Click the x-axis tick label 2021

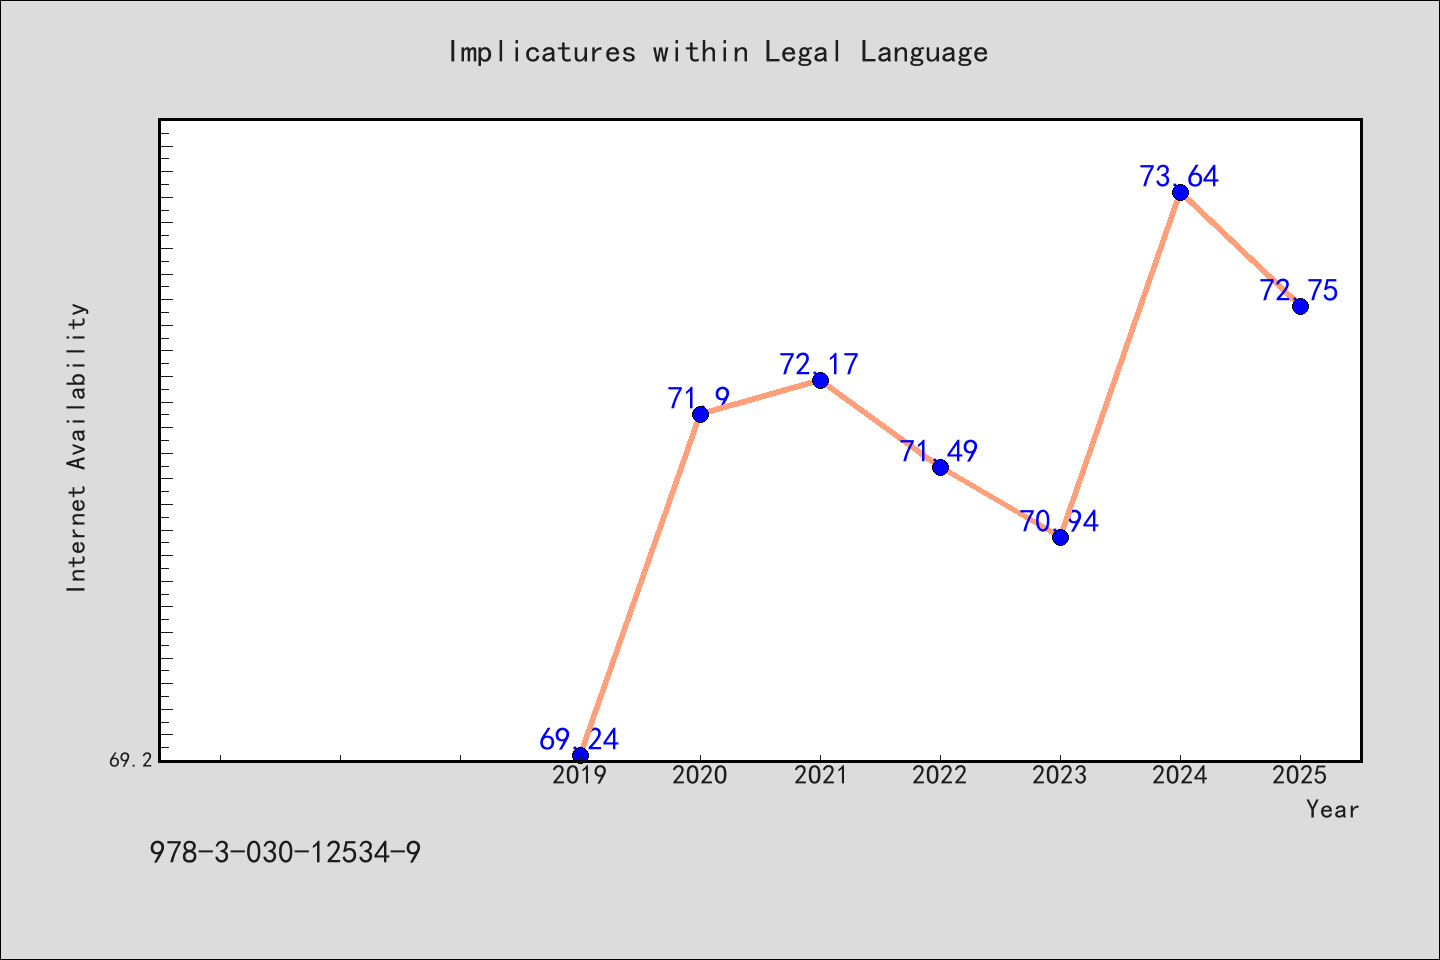point(820,775)
